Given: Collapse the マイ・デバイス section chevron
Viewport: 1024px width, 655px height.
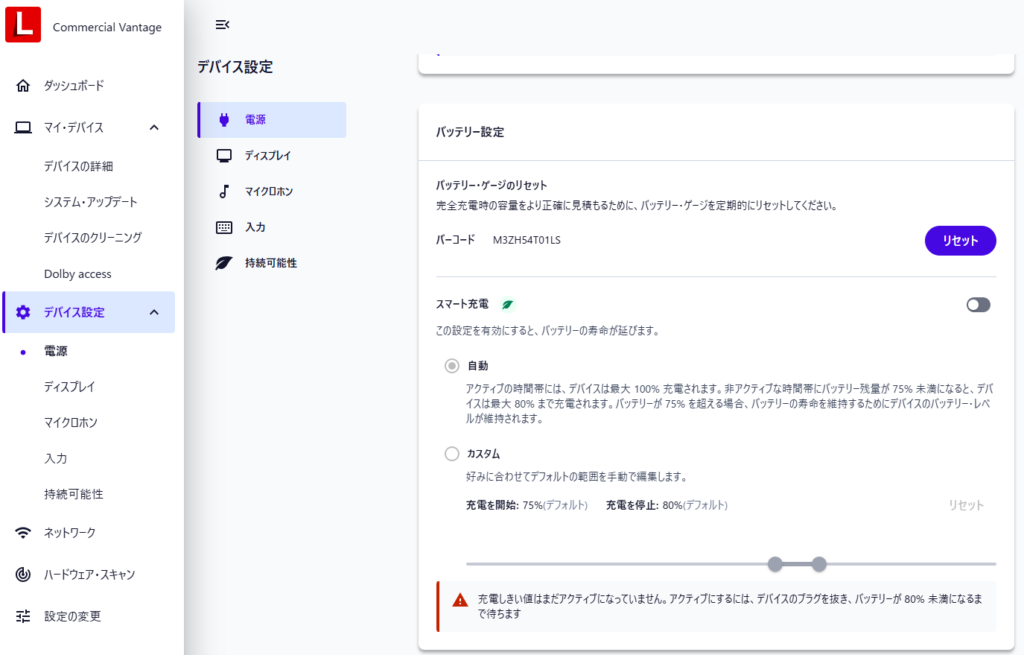Looking at the screenshot, I should pyautogui.click(x=154, y=128).
